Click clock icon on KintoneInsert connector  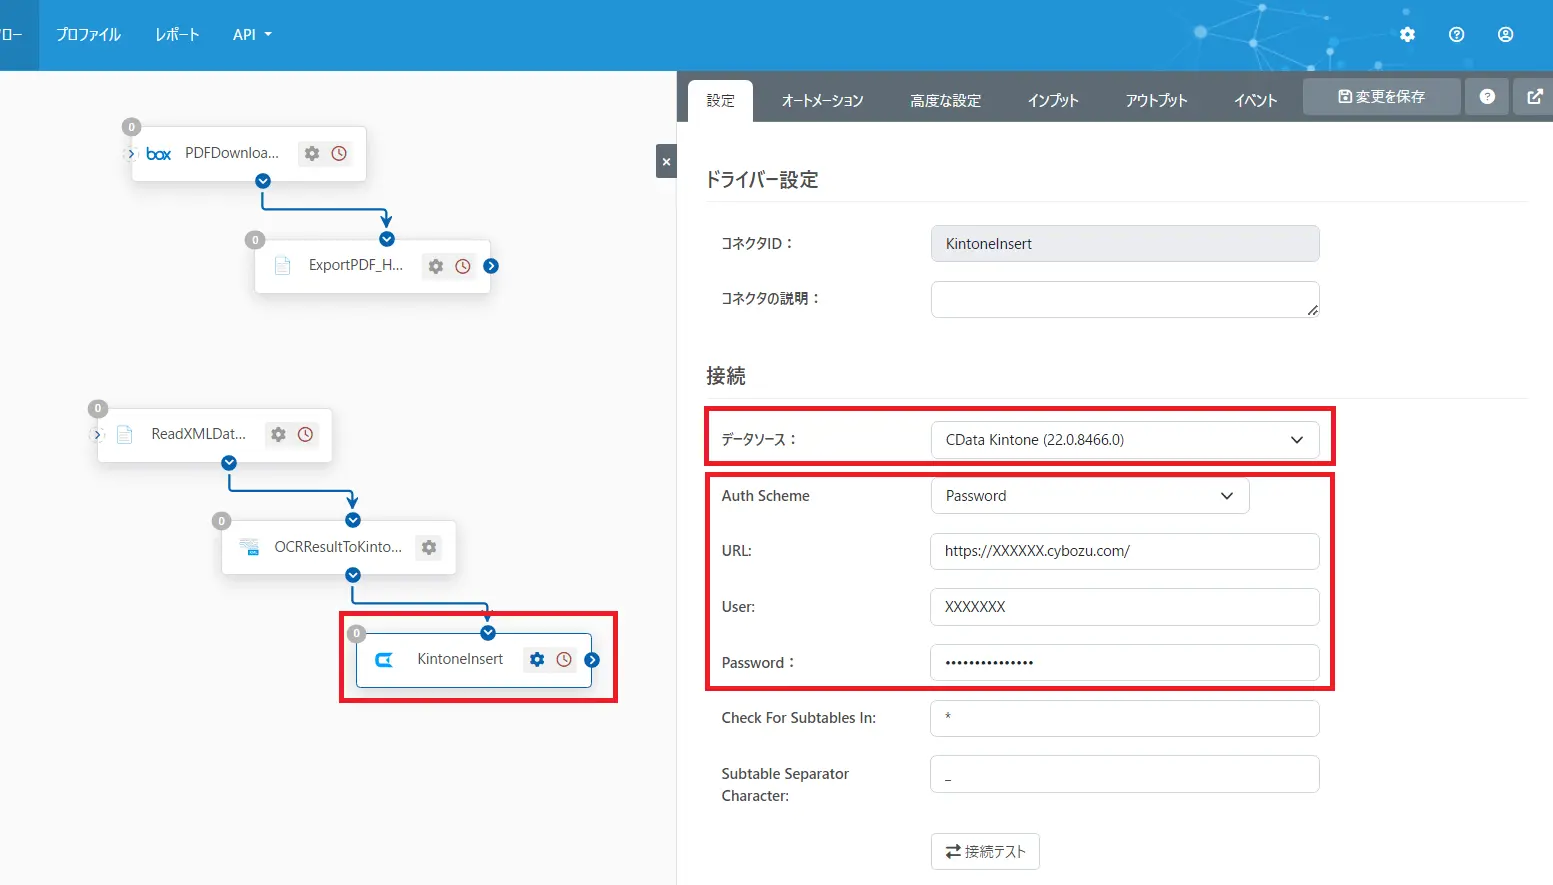564,659
